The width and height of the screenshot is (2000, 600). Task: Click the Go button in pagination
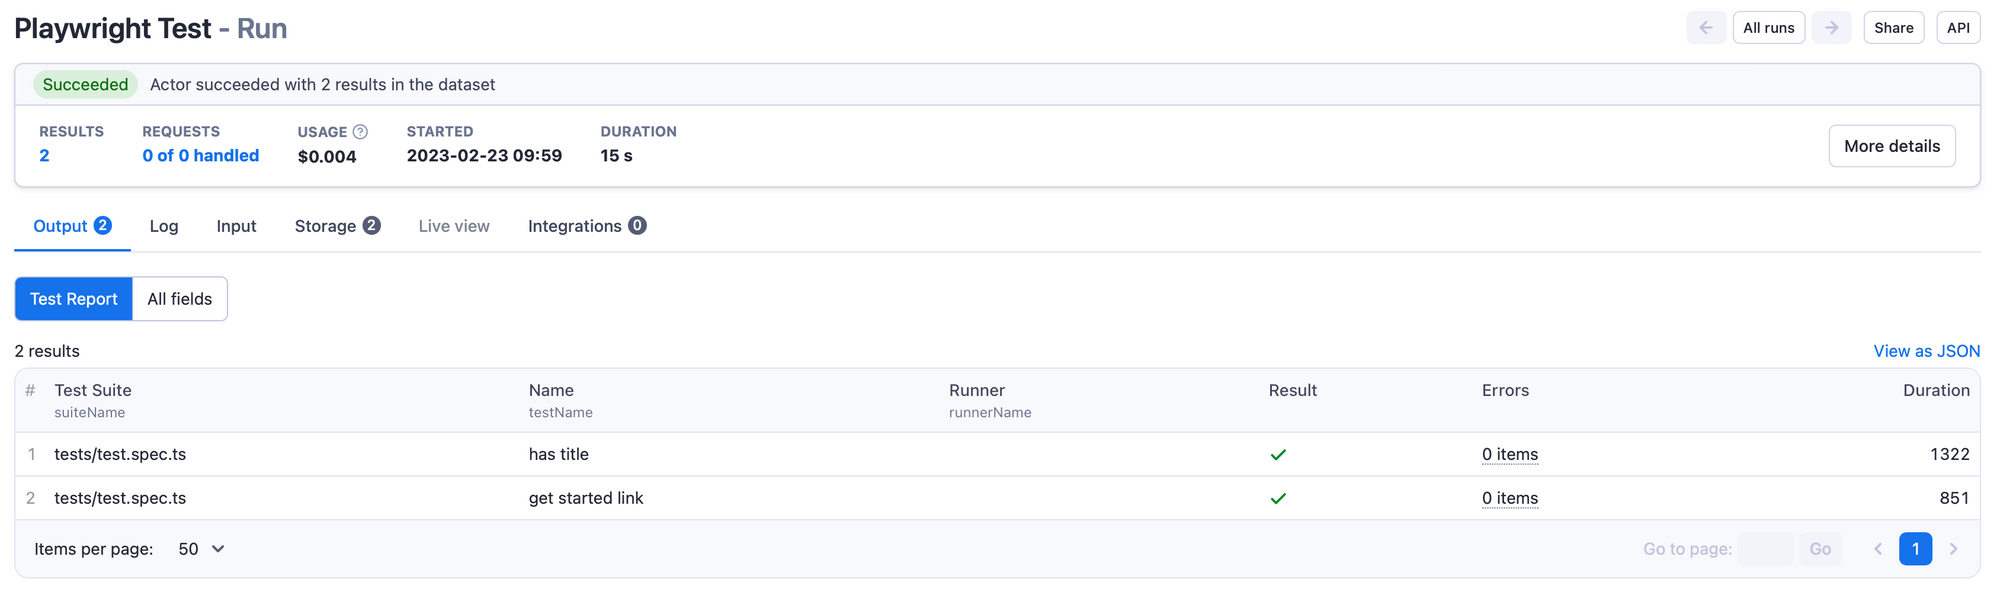pos(1821,549)
